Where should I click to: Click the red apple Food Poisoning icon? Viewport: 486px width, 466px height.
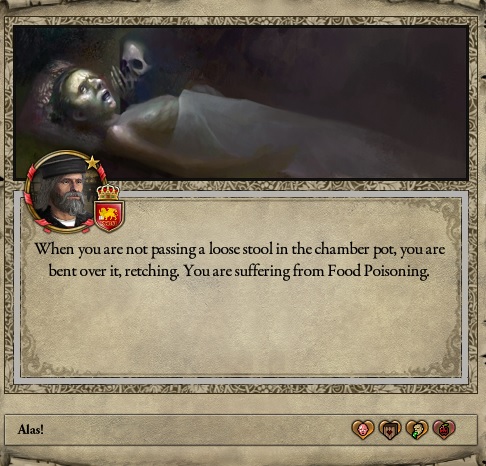(x=444, y=429)
